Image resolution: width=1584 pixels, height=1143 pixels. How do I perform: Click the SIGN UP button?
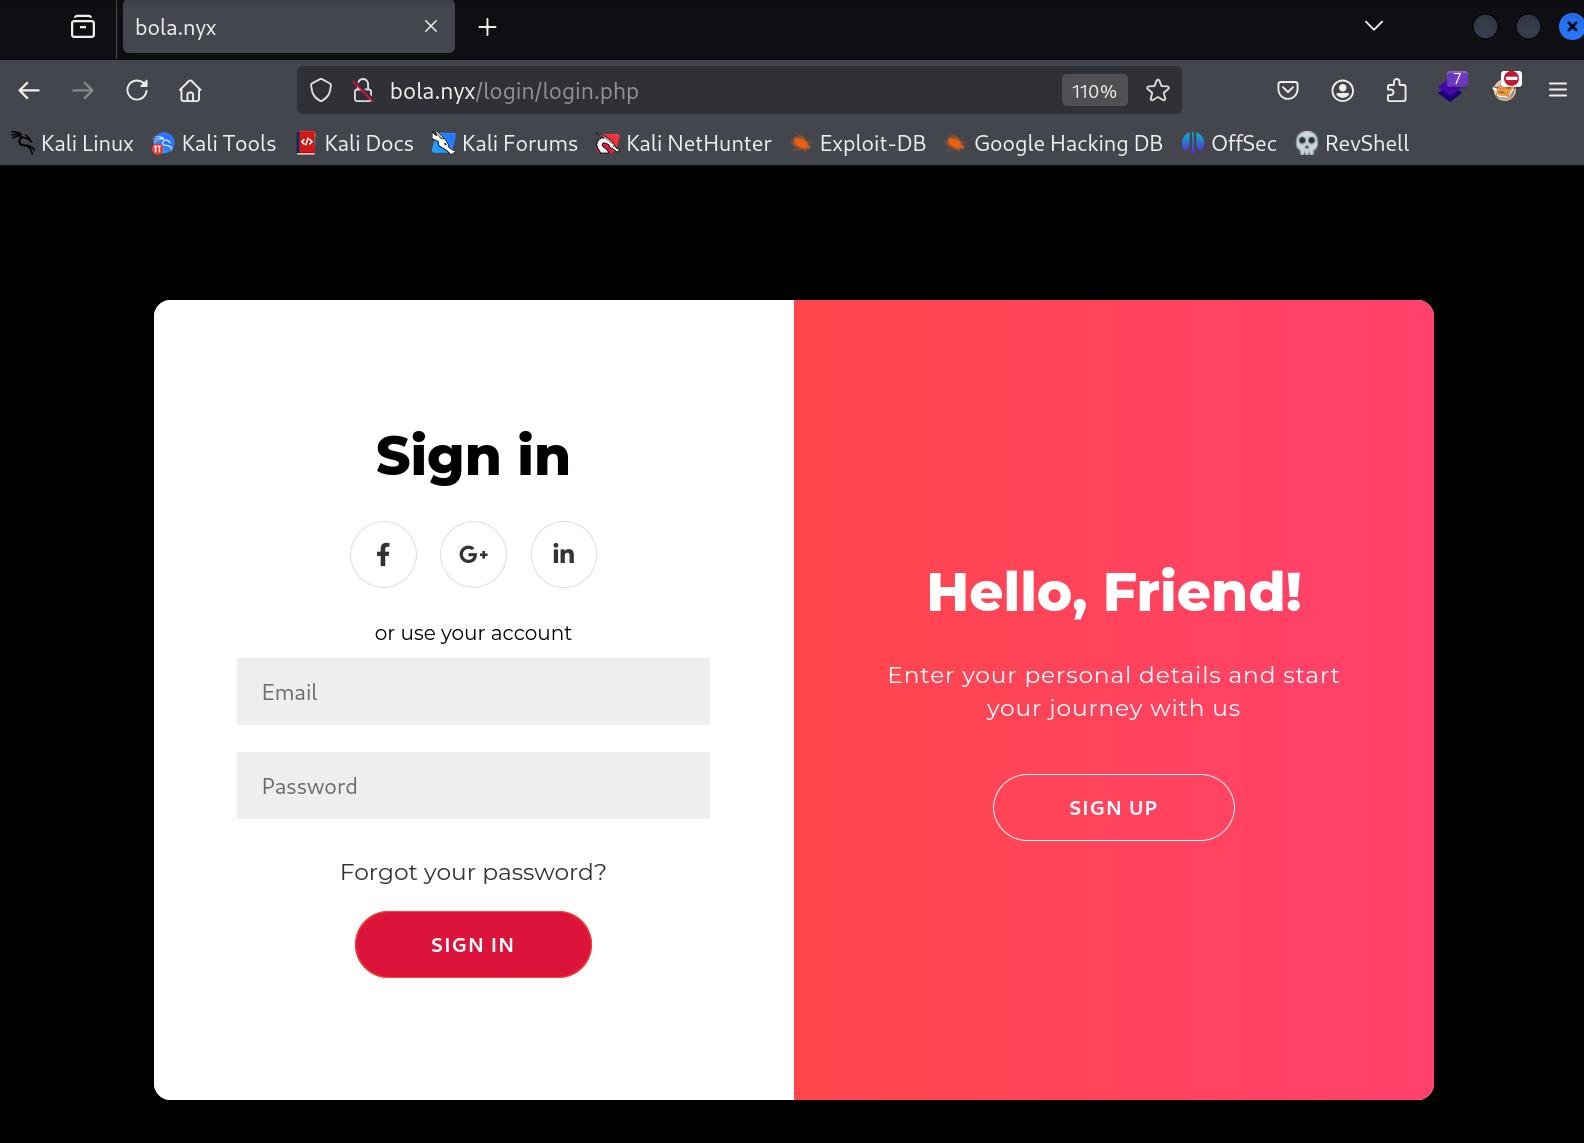pyautogui.click(x=1114, y=808)
